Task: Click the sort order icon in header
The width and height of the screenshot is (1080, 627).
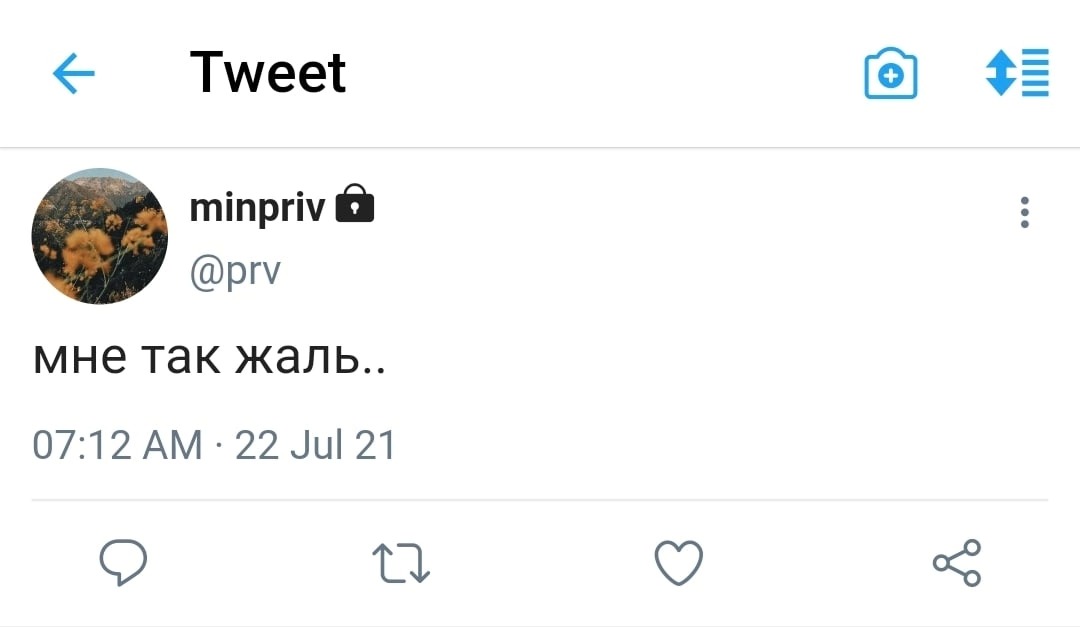Action: pyautogui.click(x=1017, y=73)
